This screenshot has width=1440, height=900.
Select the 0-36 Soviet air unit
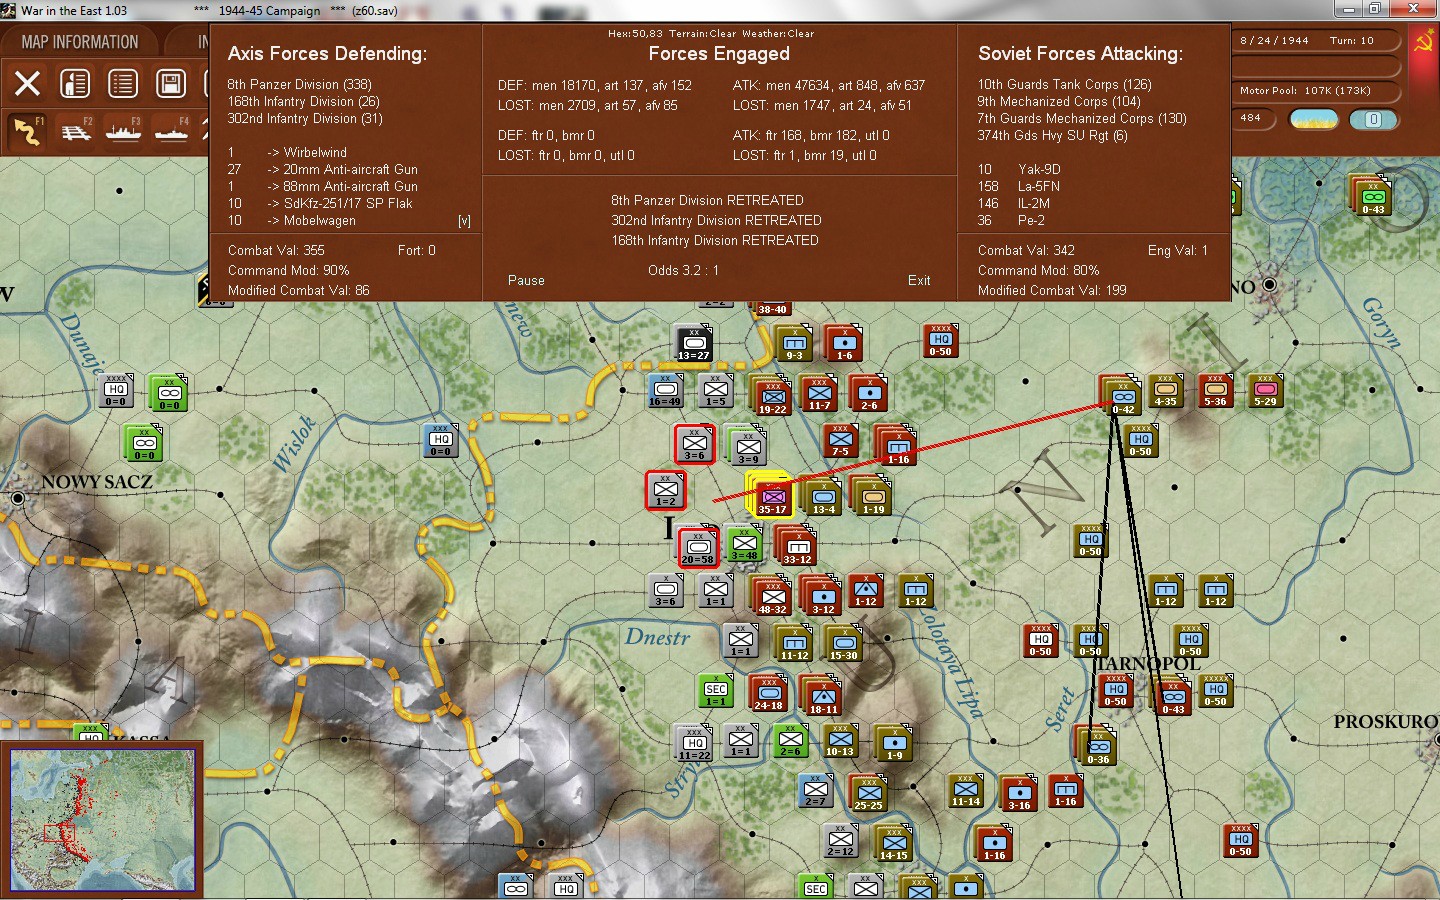(x=1098, y=747)
